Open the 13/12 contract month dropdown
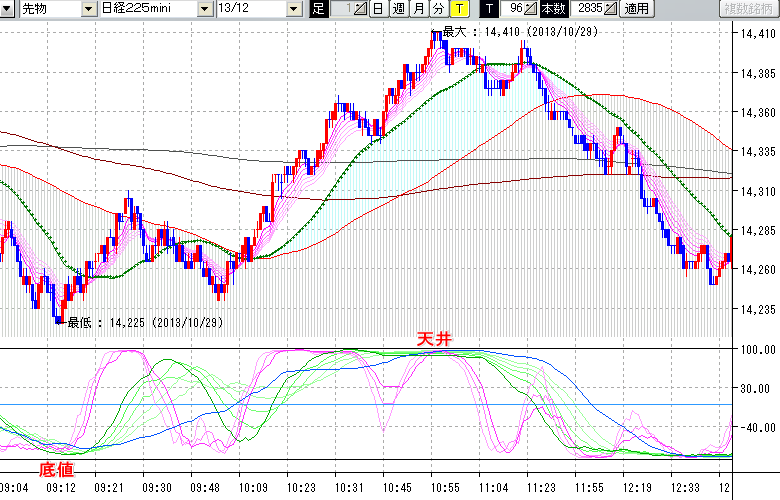780x500 pixels. point(293,9)
